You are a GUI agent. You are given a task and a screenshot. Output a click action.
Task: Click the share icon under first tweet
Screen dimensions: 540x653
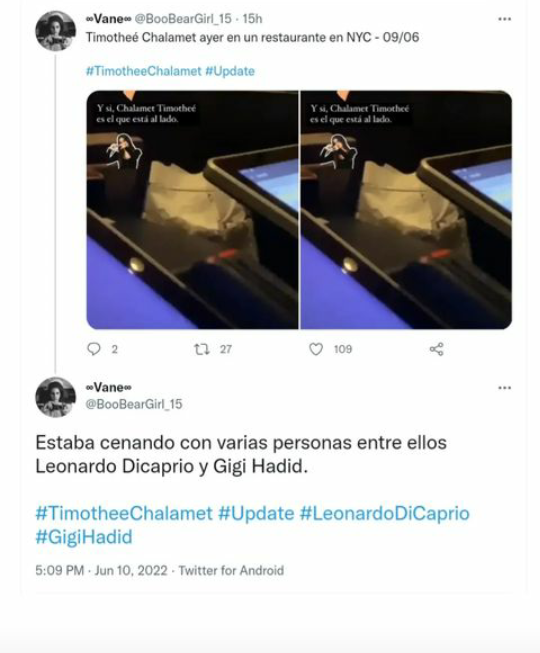tap(437, 349)
